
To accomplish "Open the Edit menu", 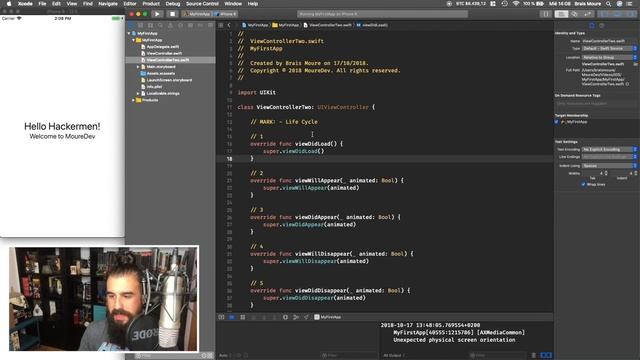I will point(56,4).
